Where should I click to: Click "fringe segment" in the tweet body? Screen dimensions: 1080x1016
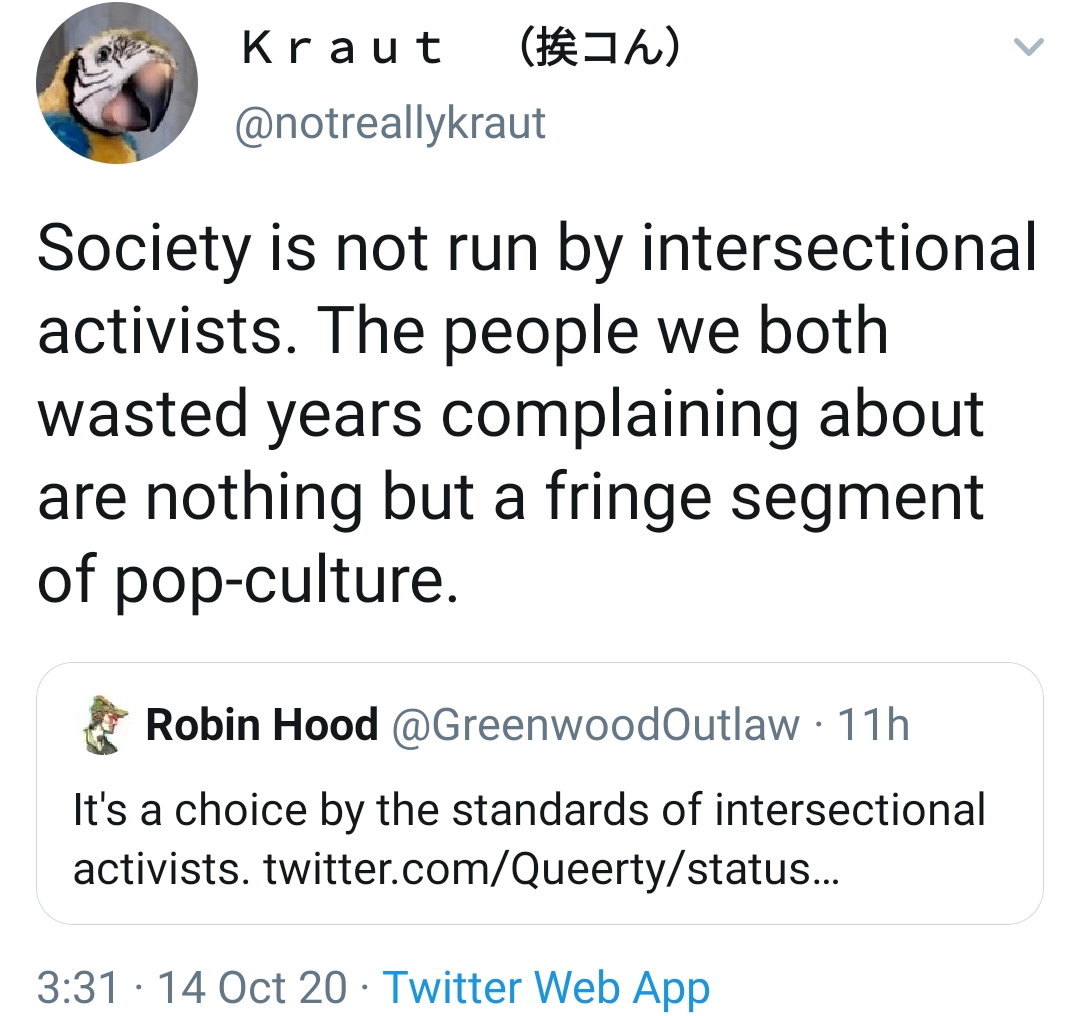click(765, 498)
